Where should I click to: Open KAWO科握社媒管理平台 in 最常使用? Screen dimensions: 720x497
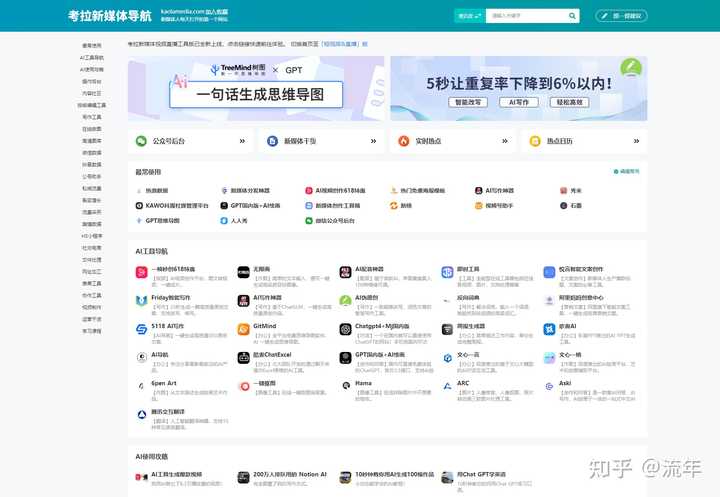(x=172, y=206)
